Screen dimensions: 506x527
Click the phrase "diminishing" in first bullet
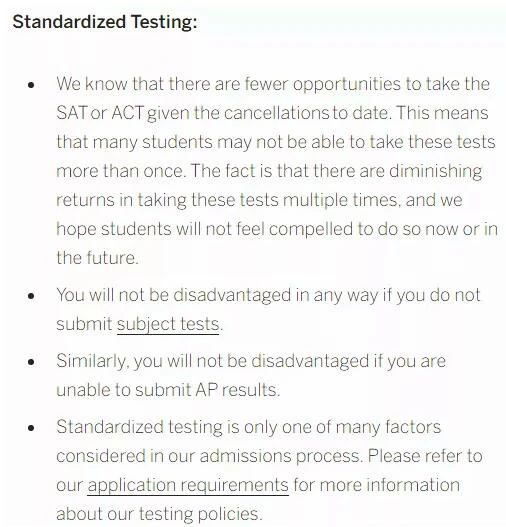(435, 171)
